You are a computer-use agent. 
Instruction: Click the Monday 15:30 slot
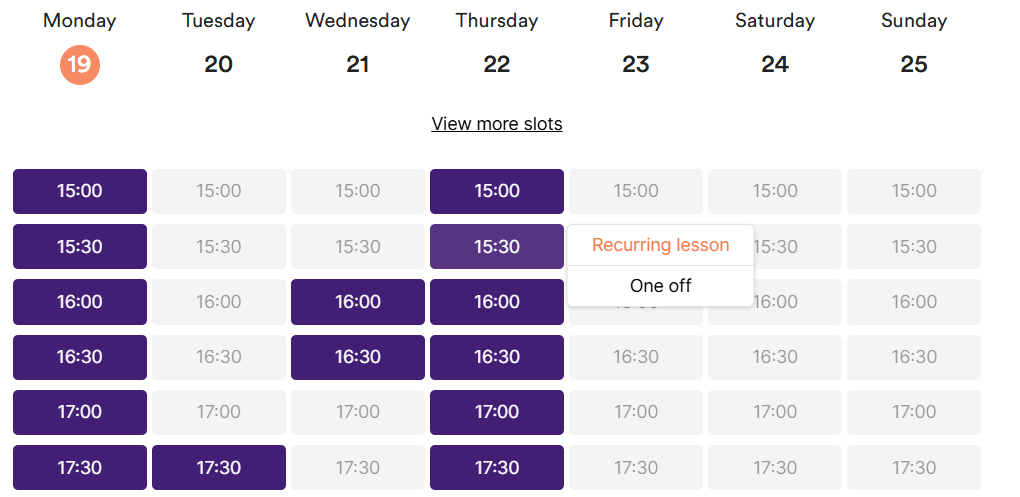[80, 246]
